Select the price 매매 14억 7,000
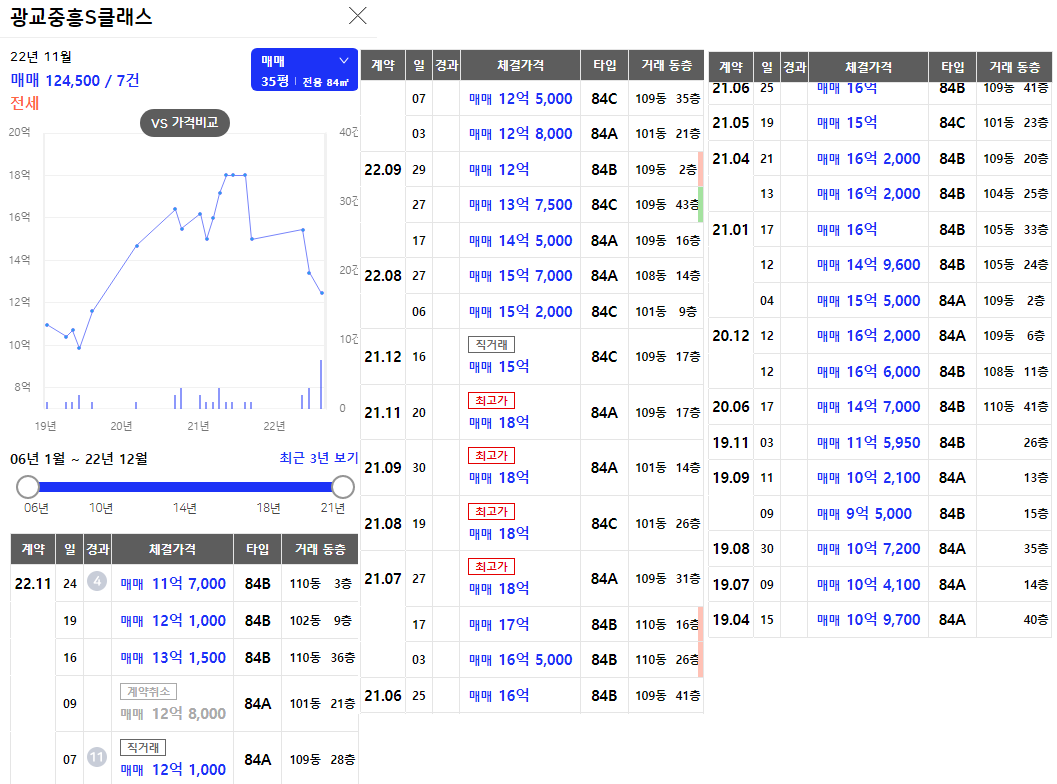This screenshot has height=784, width=1057. click(868, 406)
